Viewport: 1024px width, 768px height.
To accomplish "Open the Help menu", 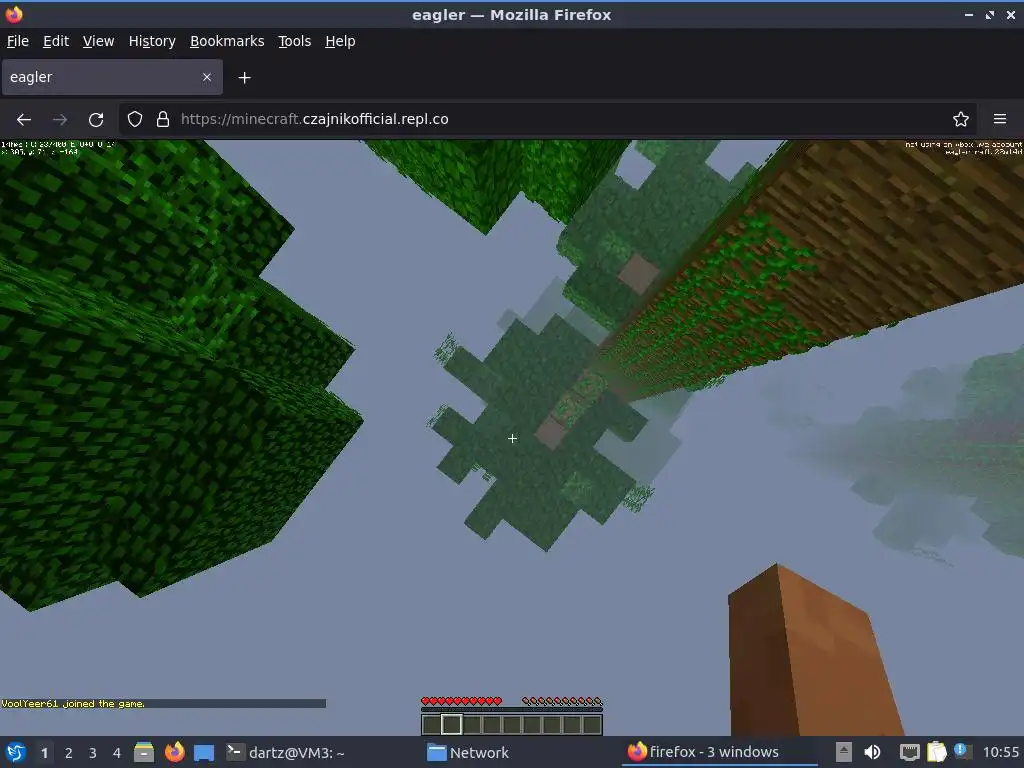I will (340, 41).
